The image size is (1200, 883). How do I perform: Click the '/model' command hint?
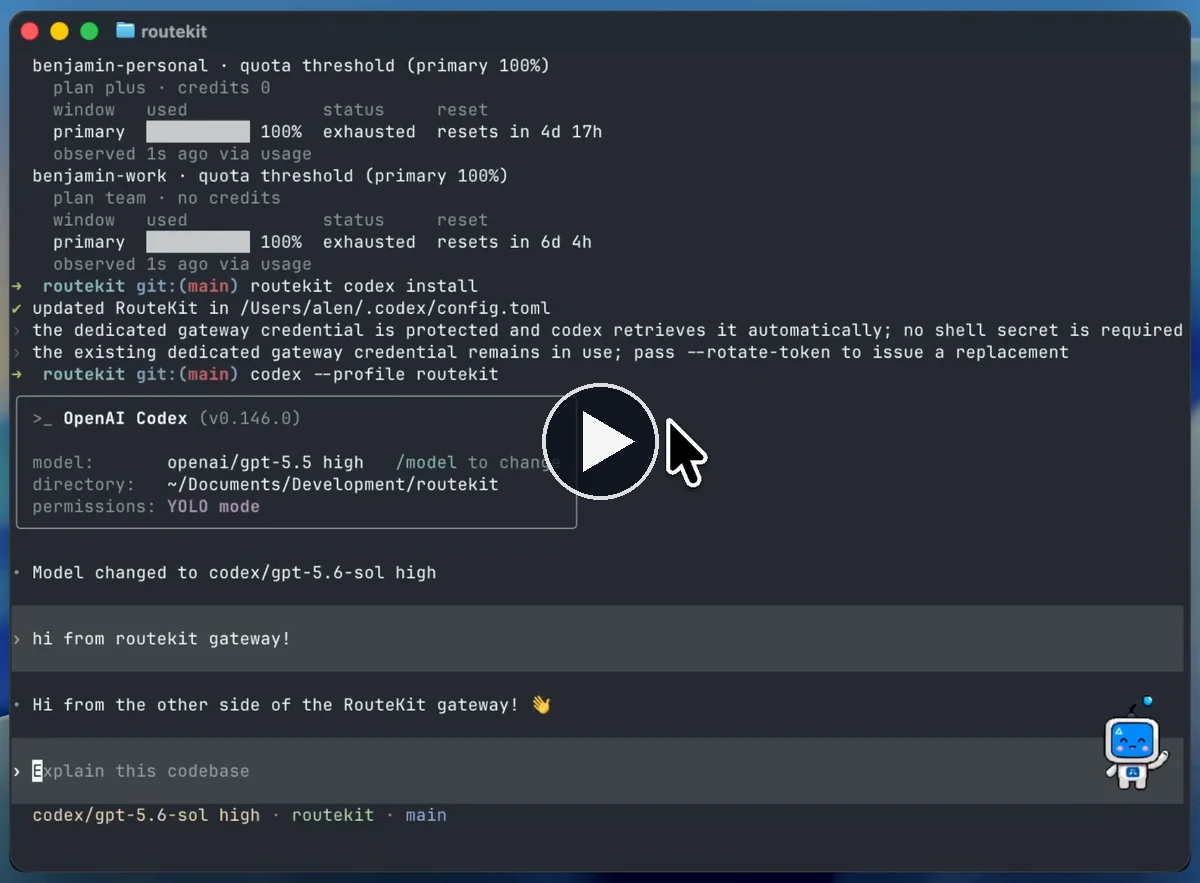tap(426, 462)
